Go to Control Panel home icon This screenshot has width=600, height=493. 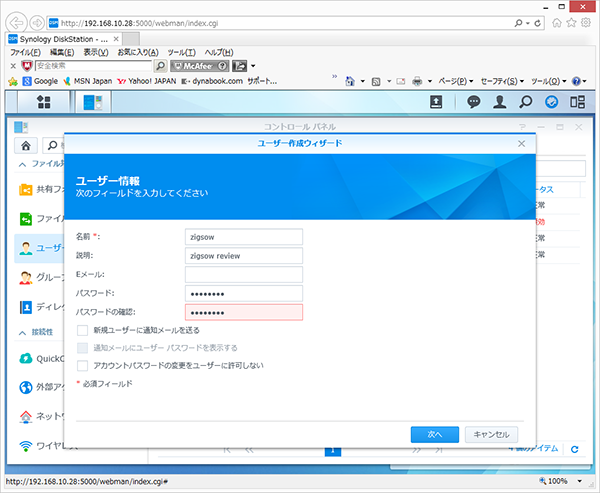coord(26,145)
